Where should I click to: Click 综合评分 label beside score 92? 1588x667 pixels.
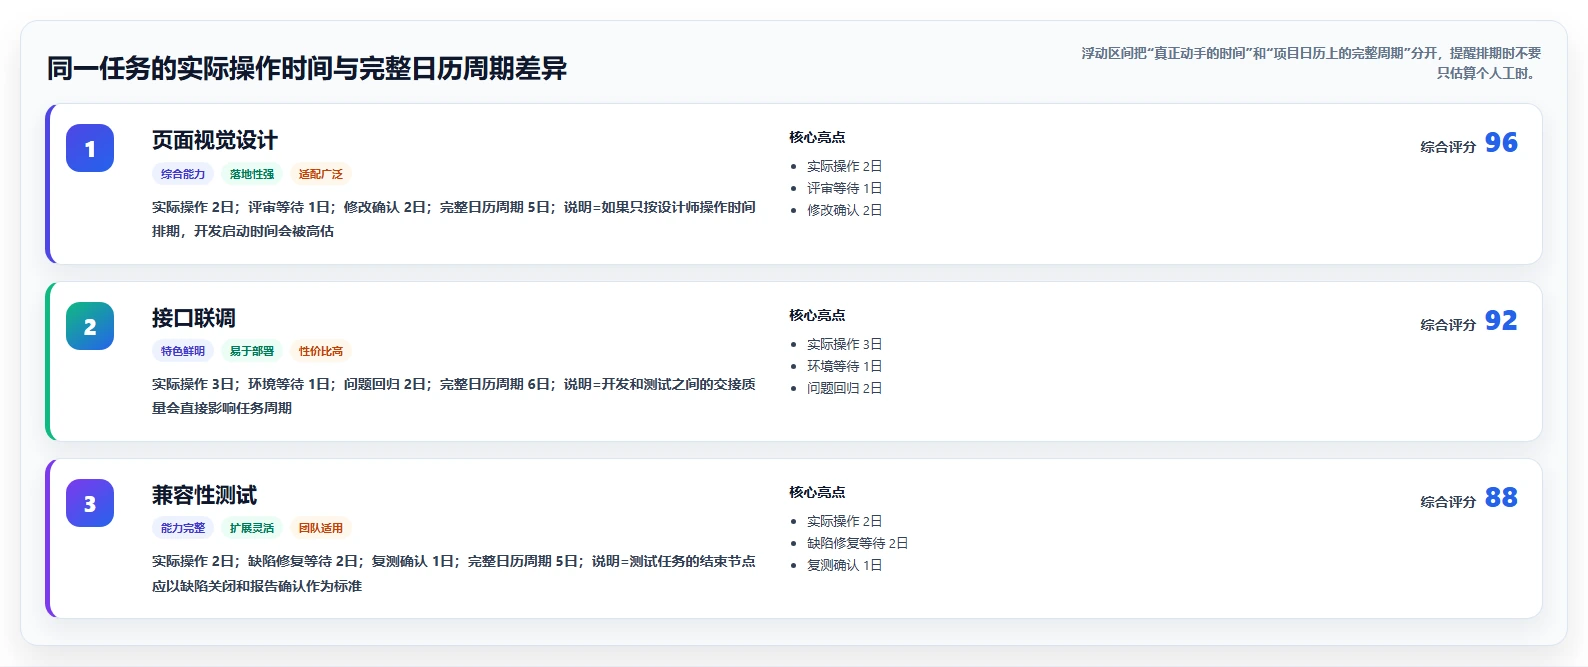[x=1448, y=325]
